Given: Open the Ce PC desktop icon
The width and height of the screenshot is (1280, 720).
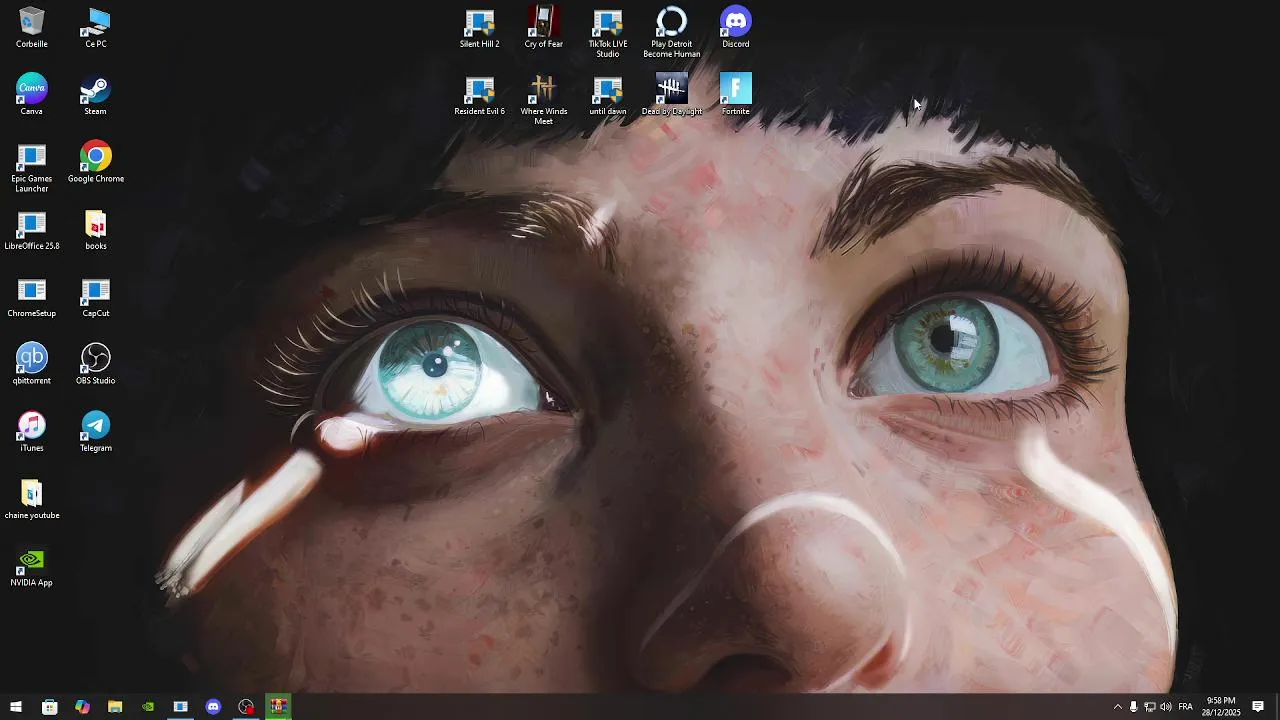Looking at the screenshot, I should [95, 28].
